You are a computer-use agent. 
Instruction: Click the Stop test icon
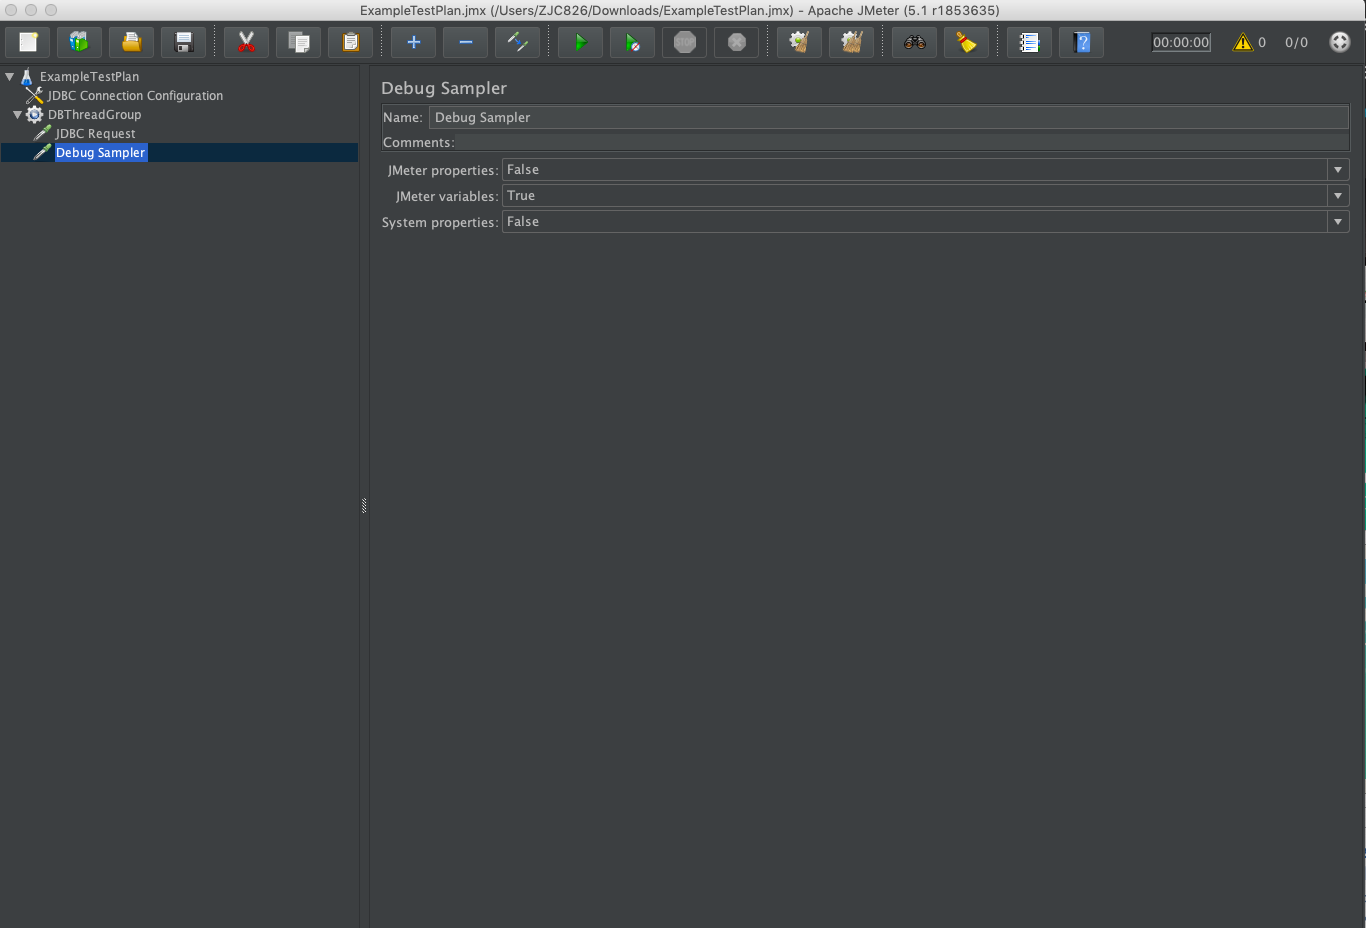[684, 42]
